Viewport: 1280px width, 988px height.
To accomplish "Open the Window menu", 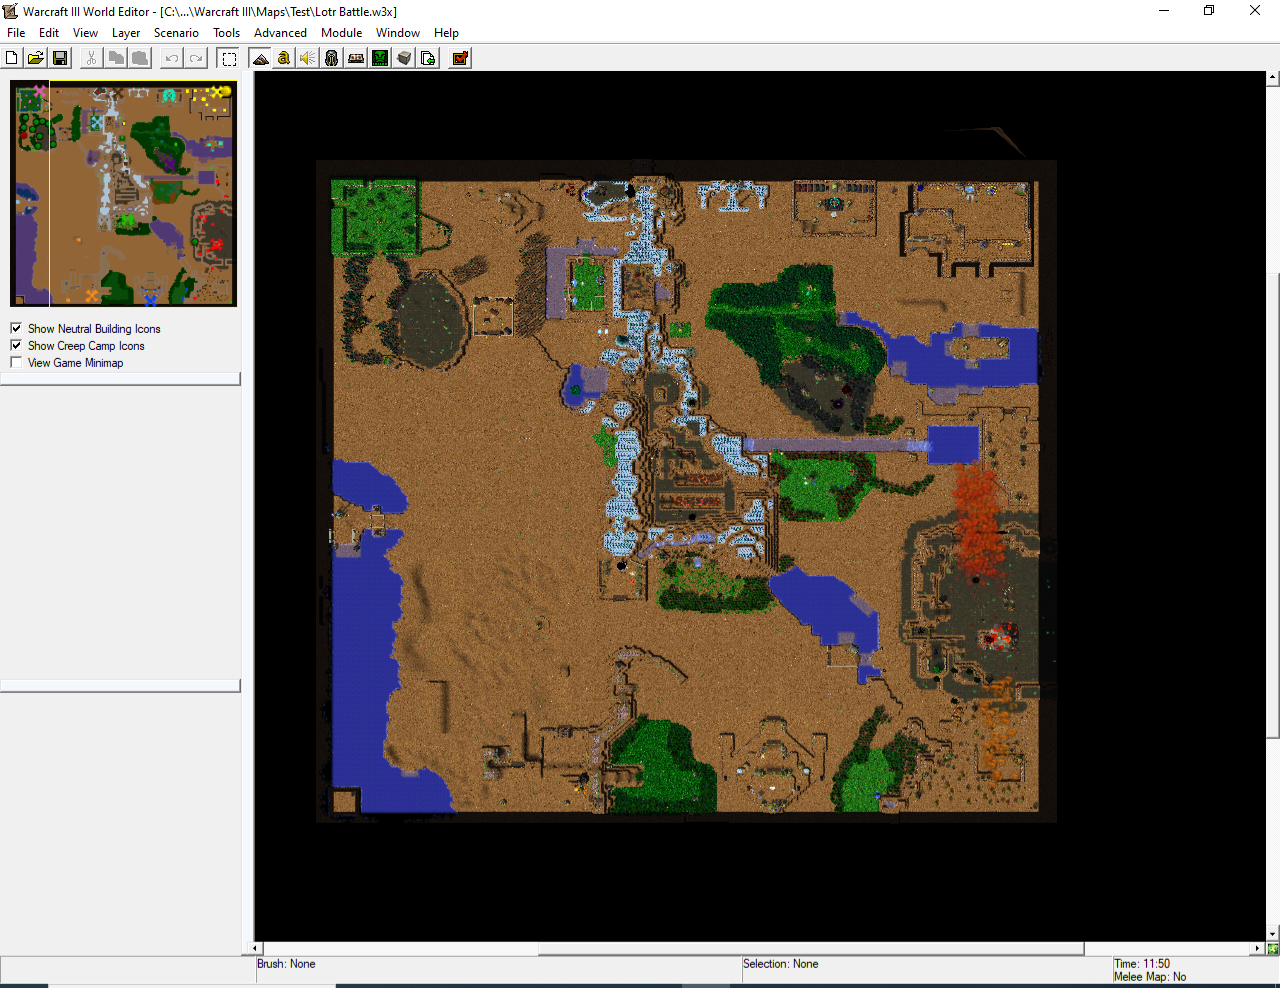I will (x=398, y=33).
